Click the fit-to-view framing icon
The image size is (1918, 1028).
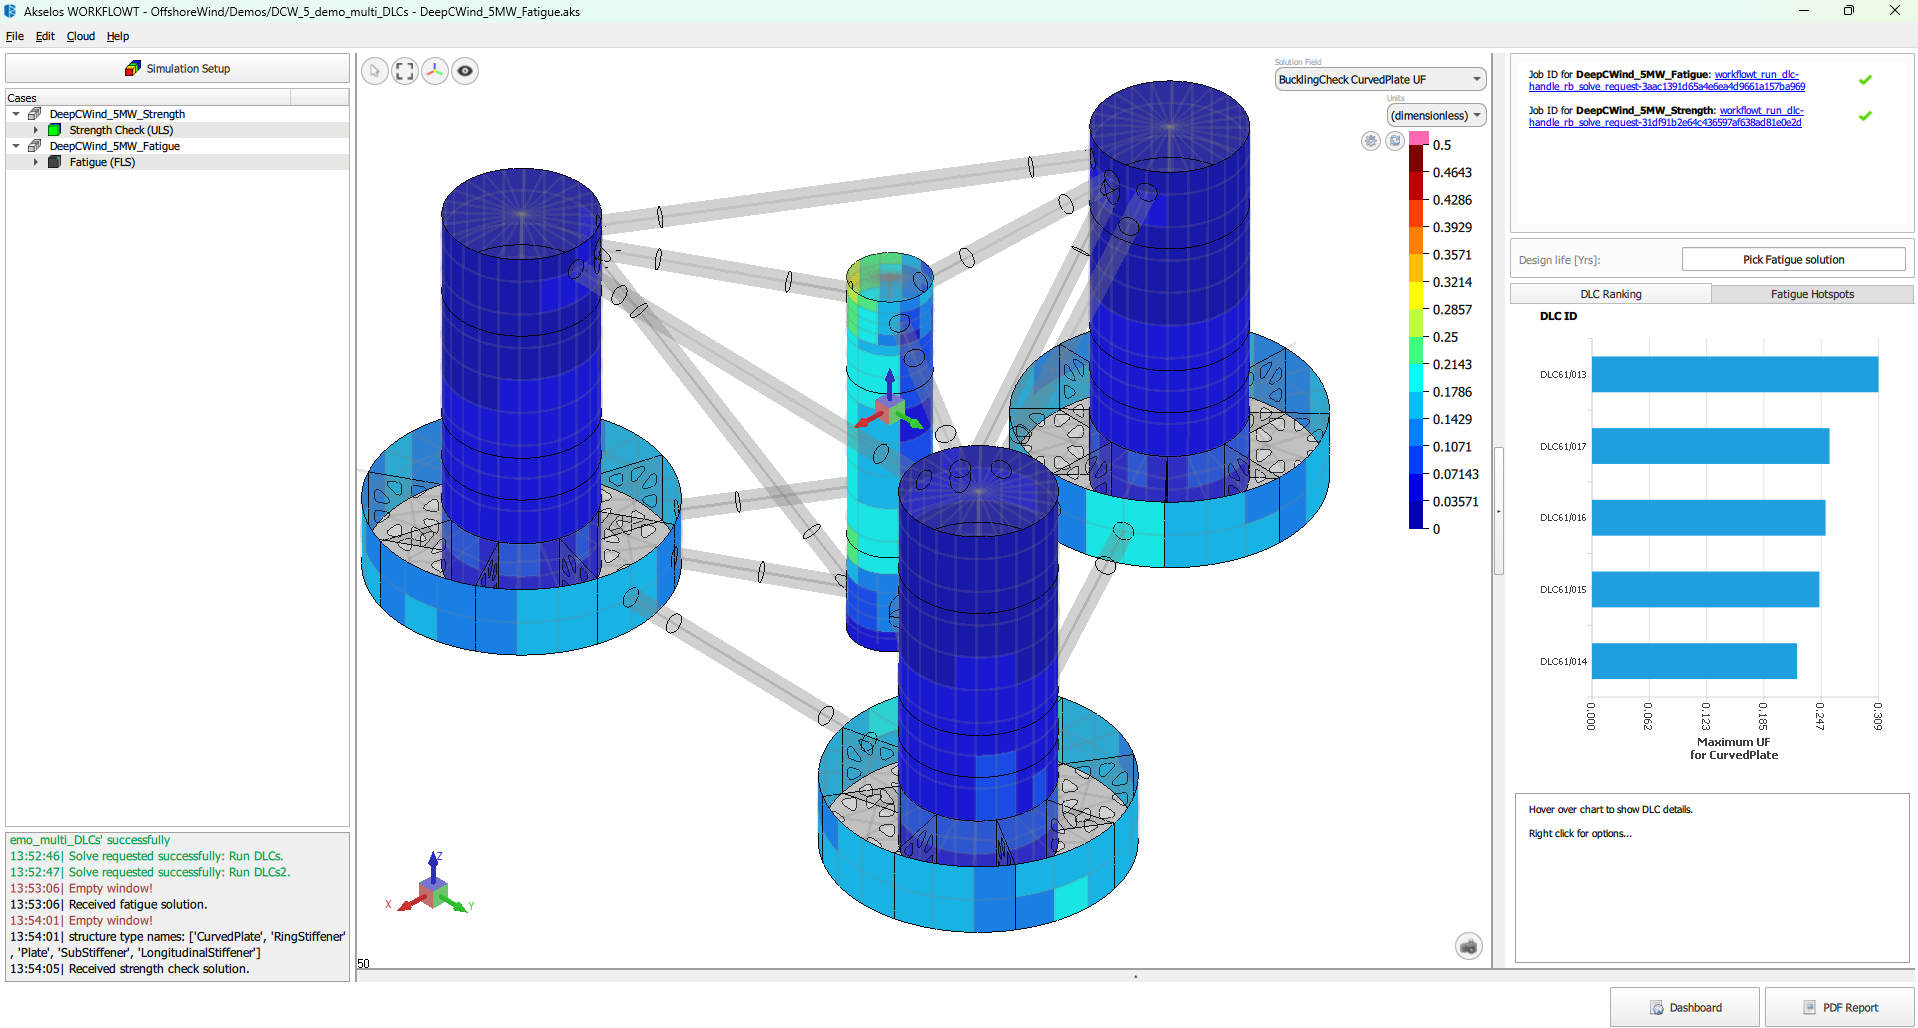404,71
